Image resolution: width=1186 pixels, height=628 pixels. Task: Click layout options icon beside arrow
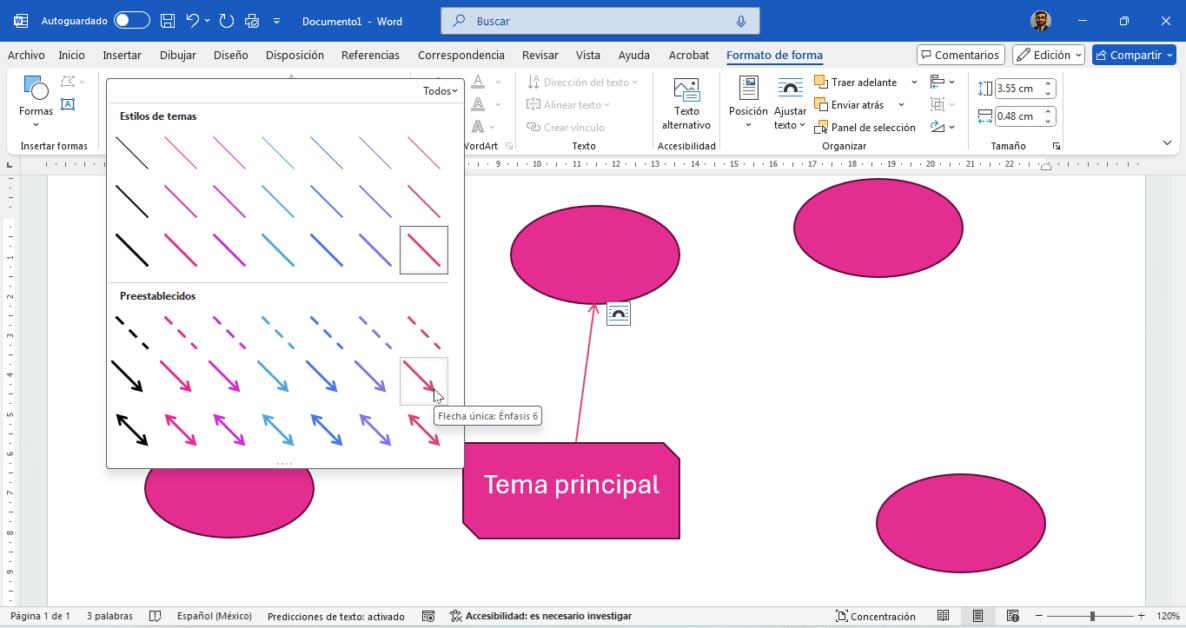pyautogui.click(x=618, y=314)
